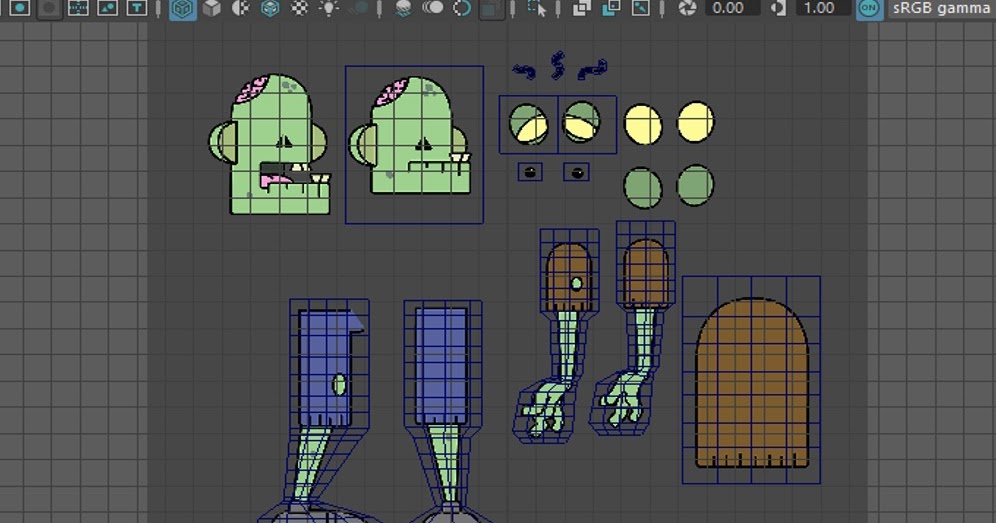Viewport: 996px width, 523px height.
Task: Click the Exposure aperture icon
Action: [x=687, y=8]
